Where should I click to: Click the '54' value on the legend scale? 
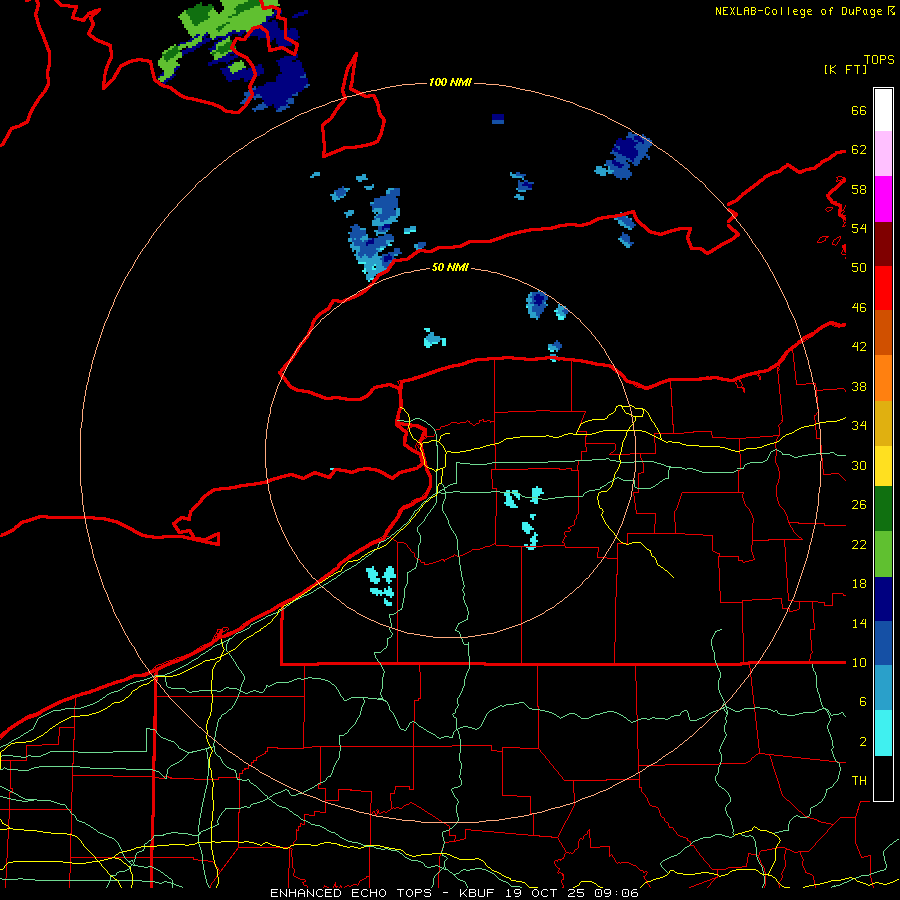click(x=859, y=229)
